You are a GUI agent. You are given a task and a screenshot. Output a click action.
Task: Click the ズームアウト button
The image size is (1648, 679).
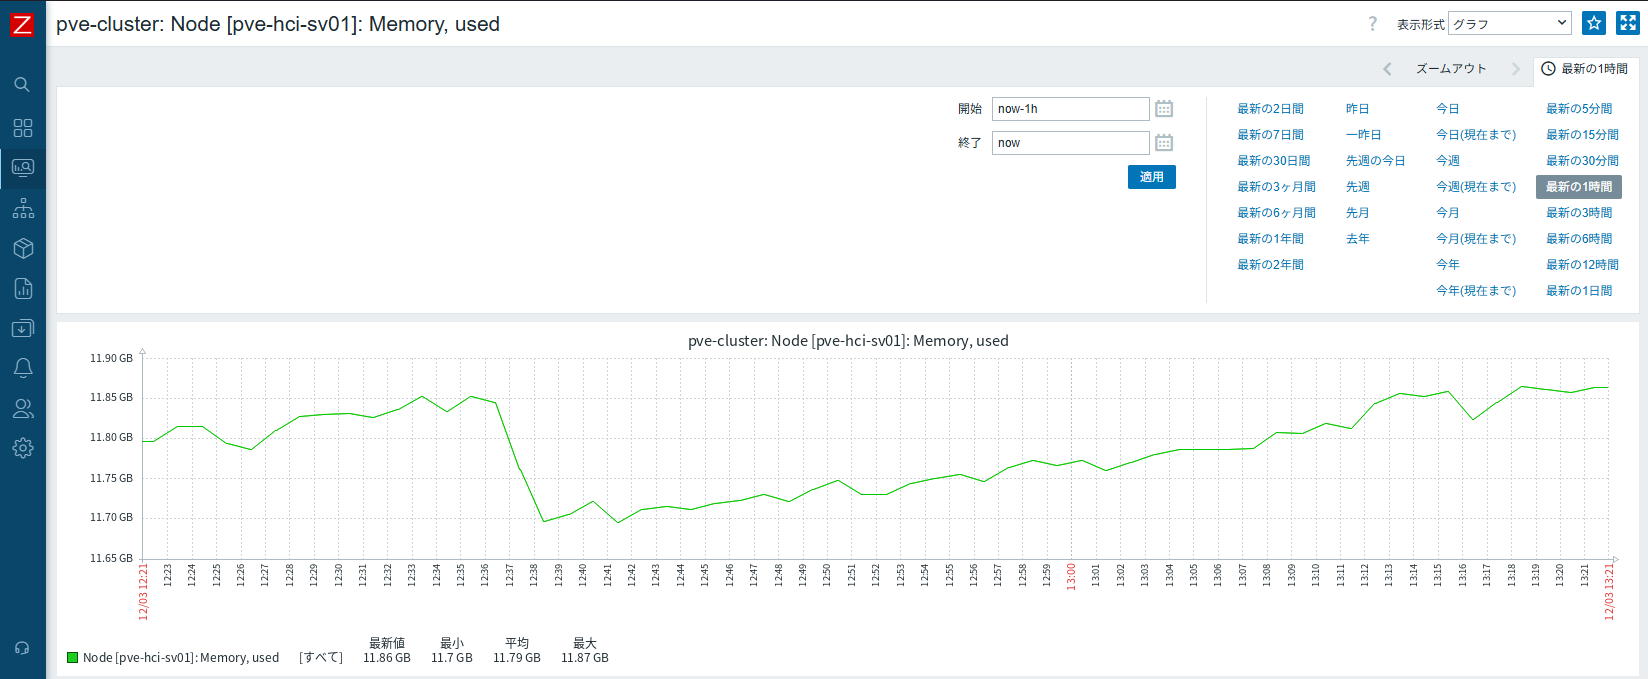coord(1450,69)
